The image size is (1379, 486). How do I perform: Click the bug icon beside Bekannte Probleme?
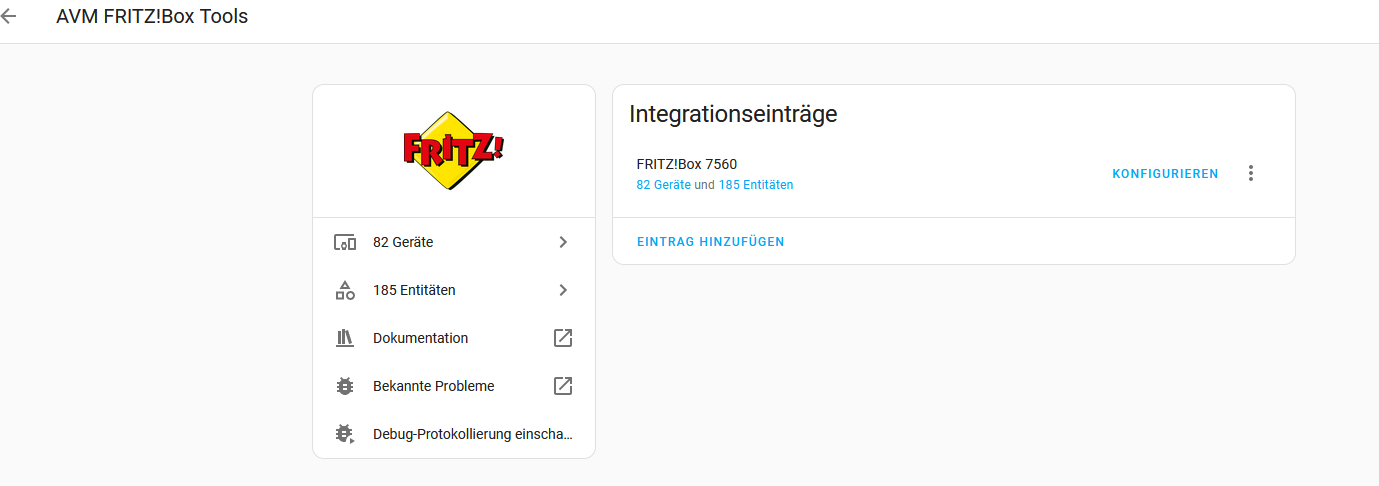point(344,386)
